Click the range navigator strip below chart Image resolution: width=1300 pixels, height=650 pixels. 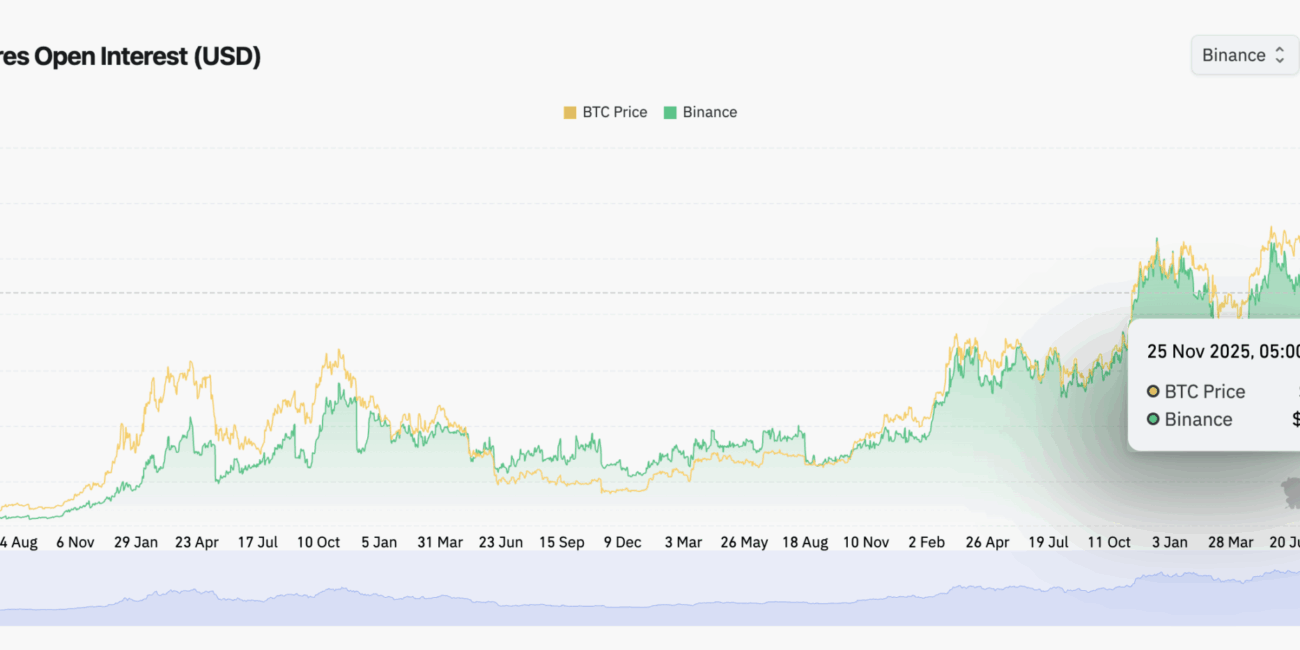650,590
